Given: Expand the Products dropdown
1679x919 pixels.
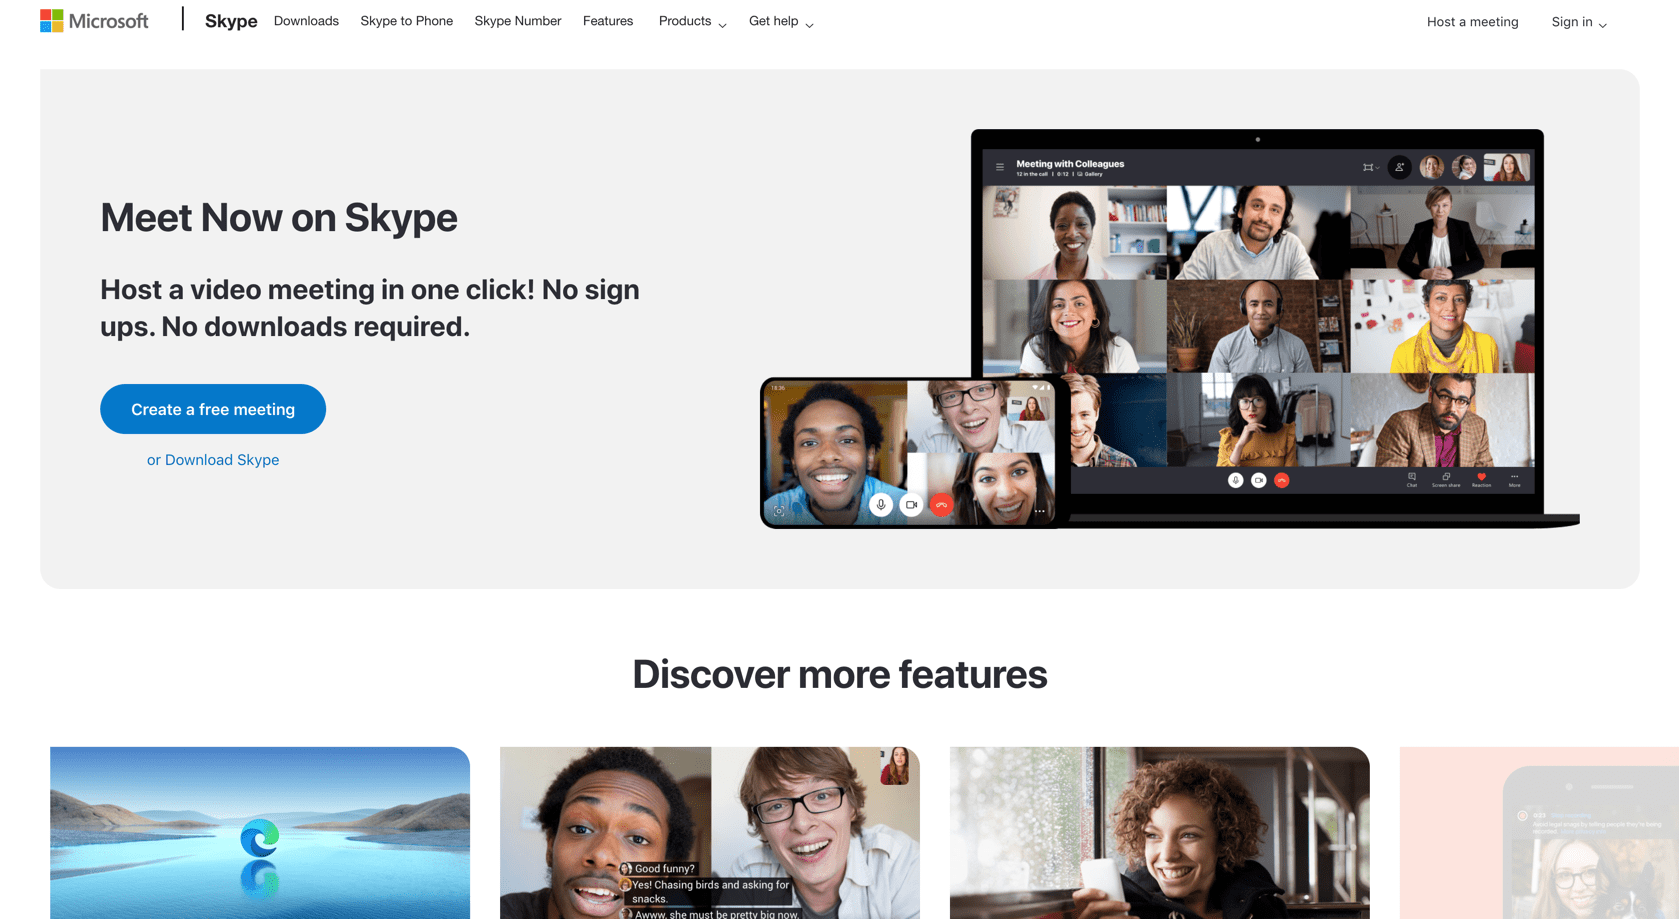Looking at the screenshot, I should 692,21.
